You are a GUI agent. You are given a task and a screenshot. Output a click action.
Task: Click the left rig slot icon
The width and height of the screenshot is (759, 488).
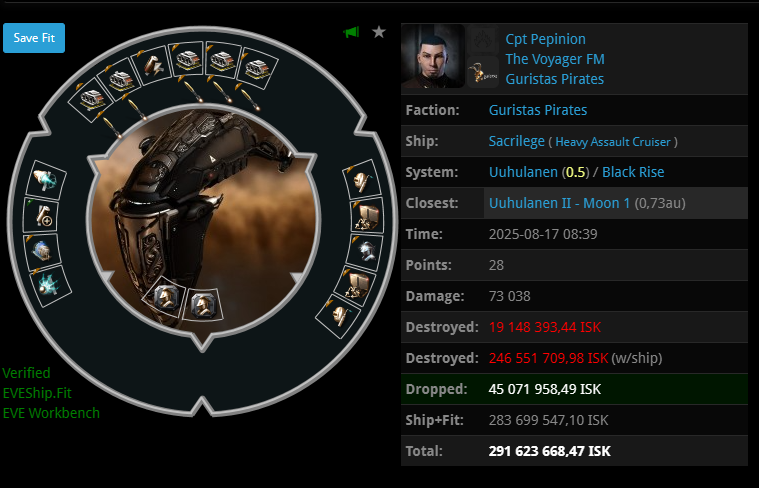coord(165,297)
